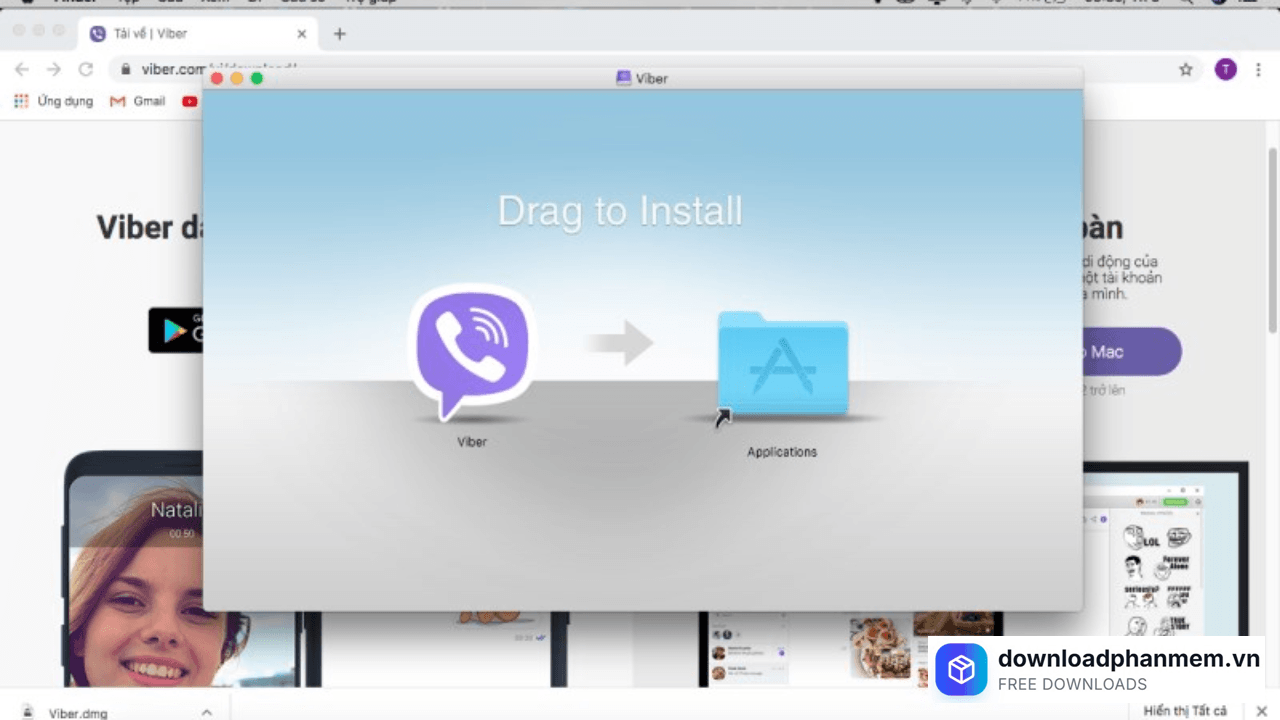Screen dimensions: 1280x720
Task: Click 'Hiển thị Tất cả' downloads button
Action: click(x=1185, y=711)
